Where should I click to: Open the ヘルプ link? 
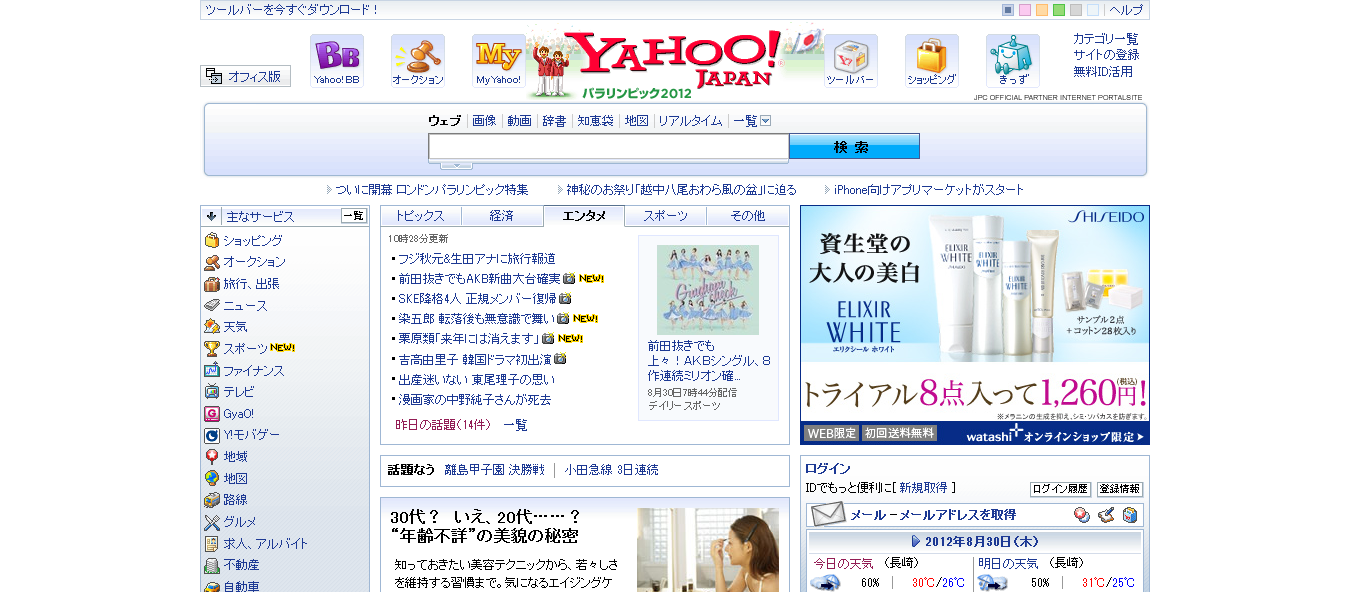(1126, 10)
